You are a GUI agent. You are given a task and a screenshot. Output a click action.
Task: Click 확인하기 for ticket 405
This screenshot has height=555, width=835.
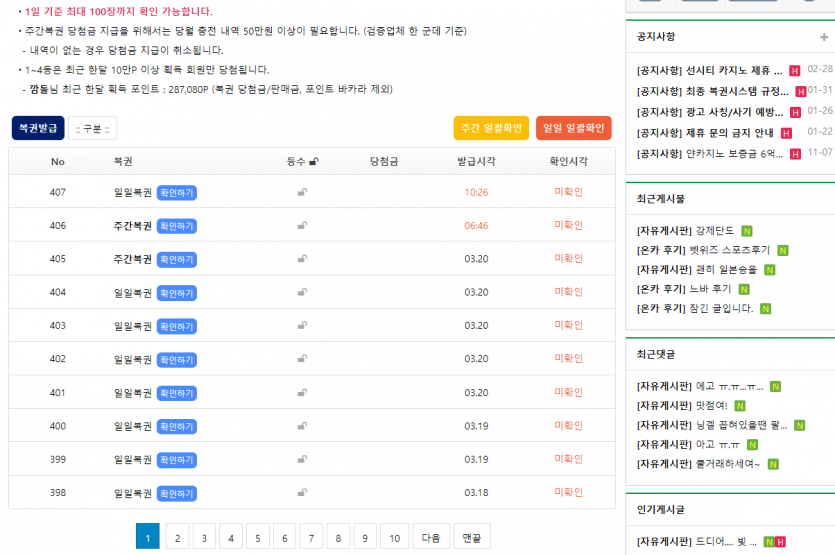(177, 259)
